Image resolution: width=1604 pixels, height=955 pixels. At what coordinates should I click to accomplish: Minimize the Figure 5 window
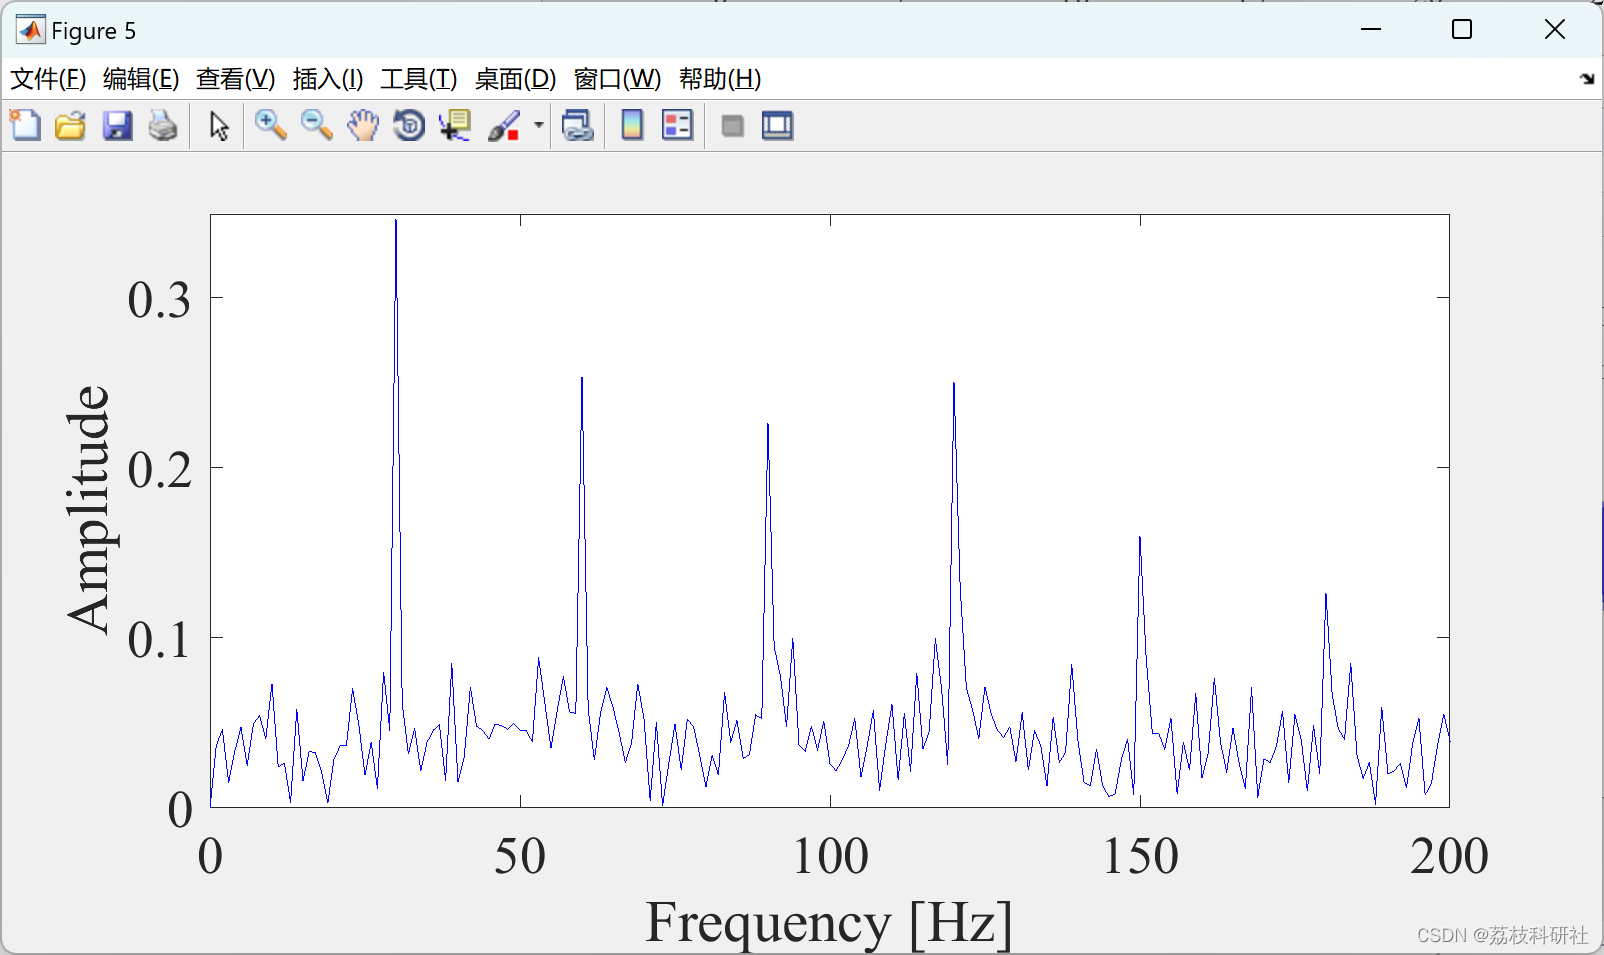click(1371, 30)
